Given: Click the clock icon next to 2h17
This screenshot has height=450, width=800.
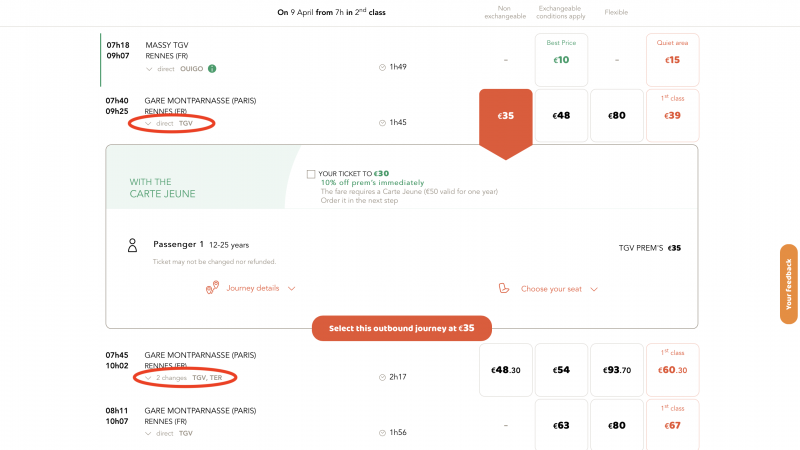Looking at the screenshot, I should click(x=382, y=378).
